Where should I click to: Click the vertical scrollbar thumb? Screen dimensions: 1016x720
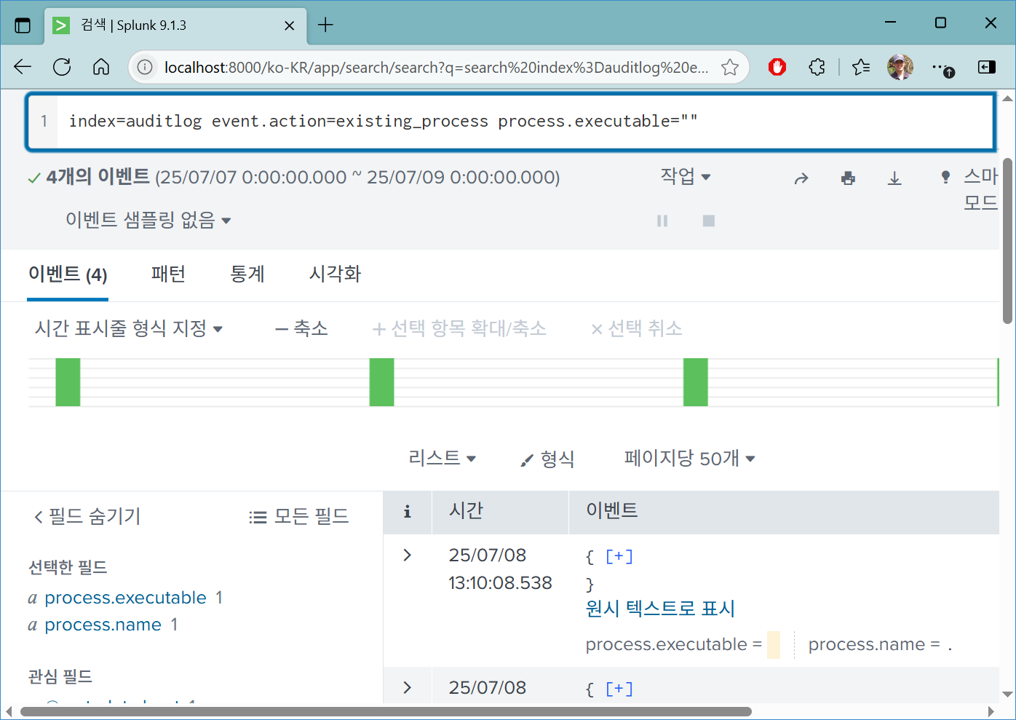pyautogui.click(x=1008, y=240)
